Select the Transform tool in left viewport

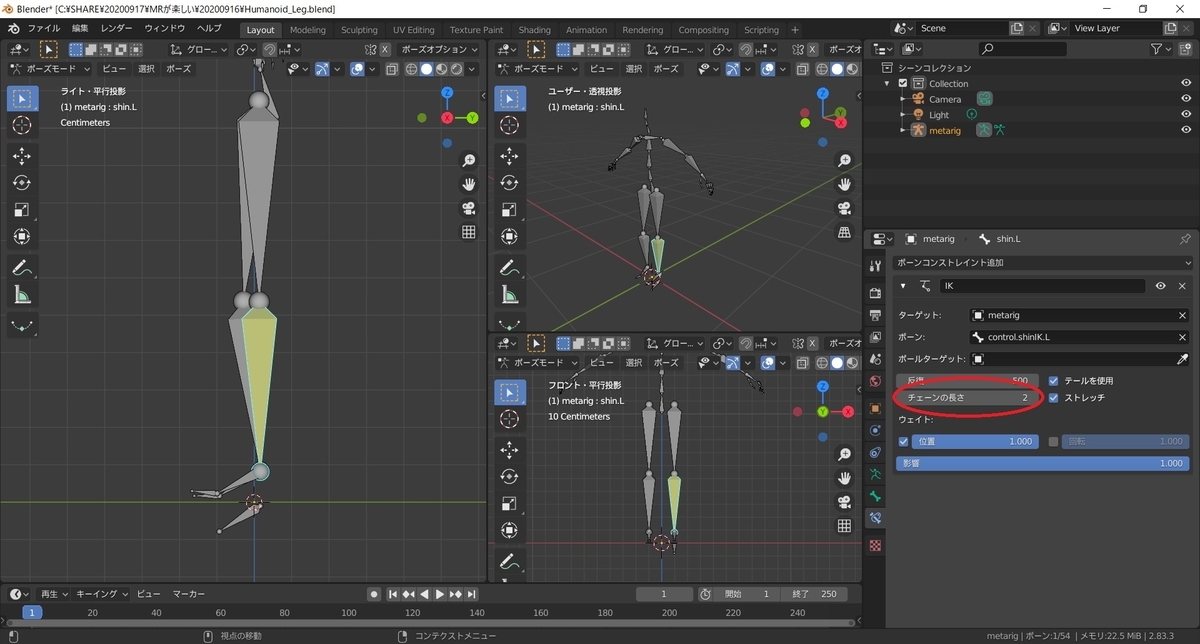(22, 237)
